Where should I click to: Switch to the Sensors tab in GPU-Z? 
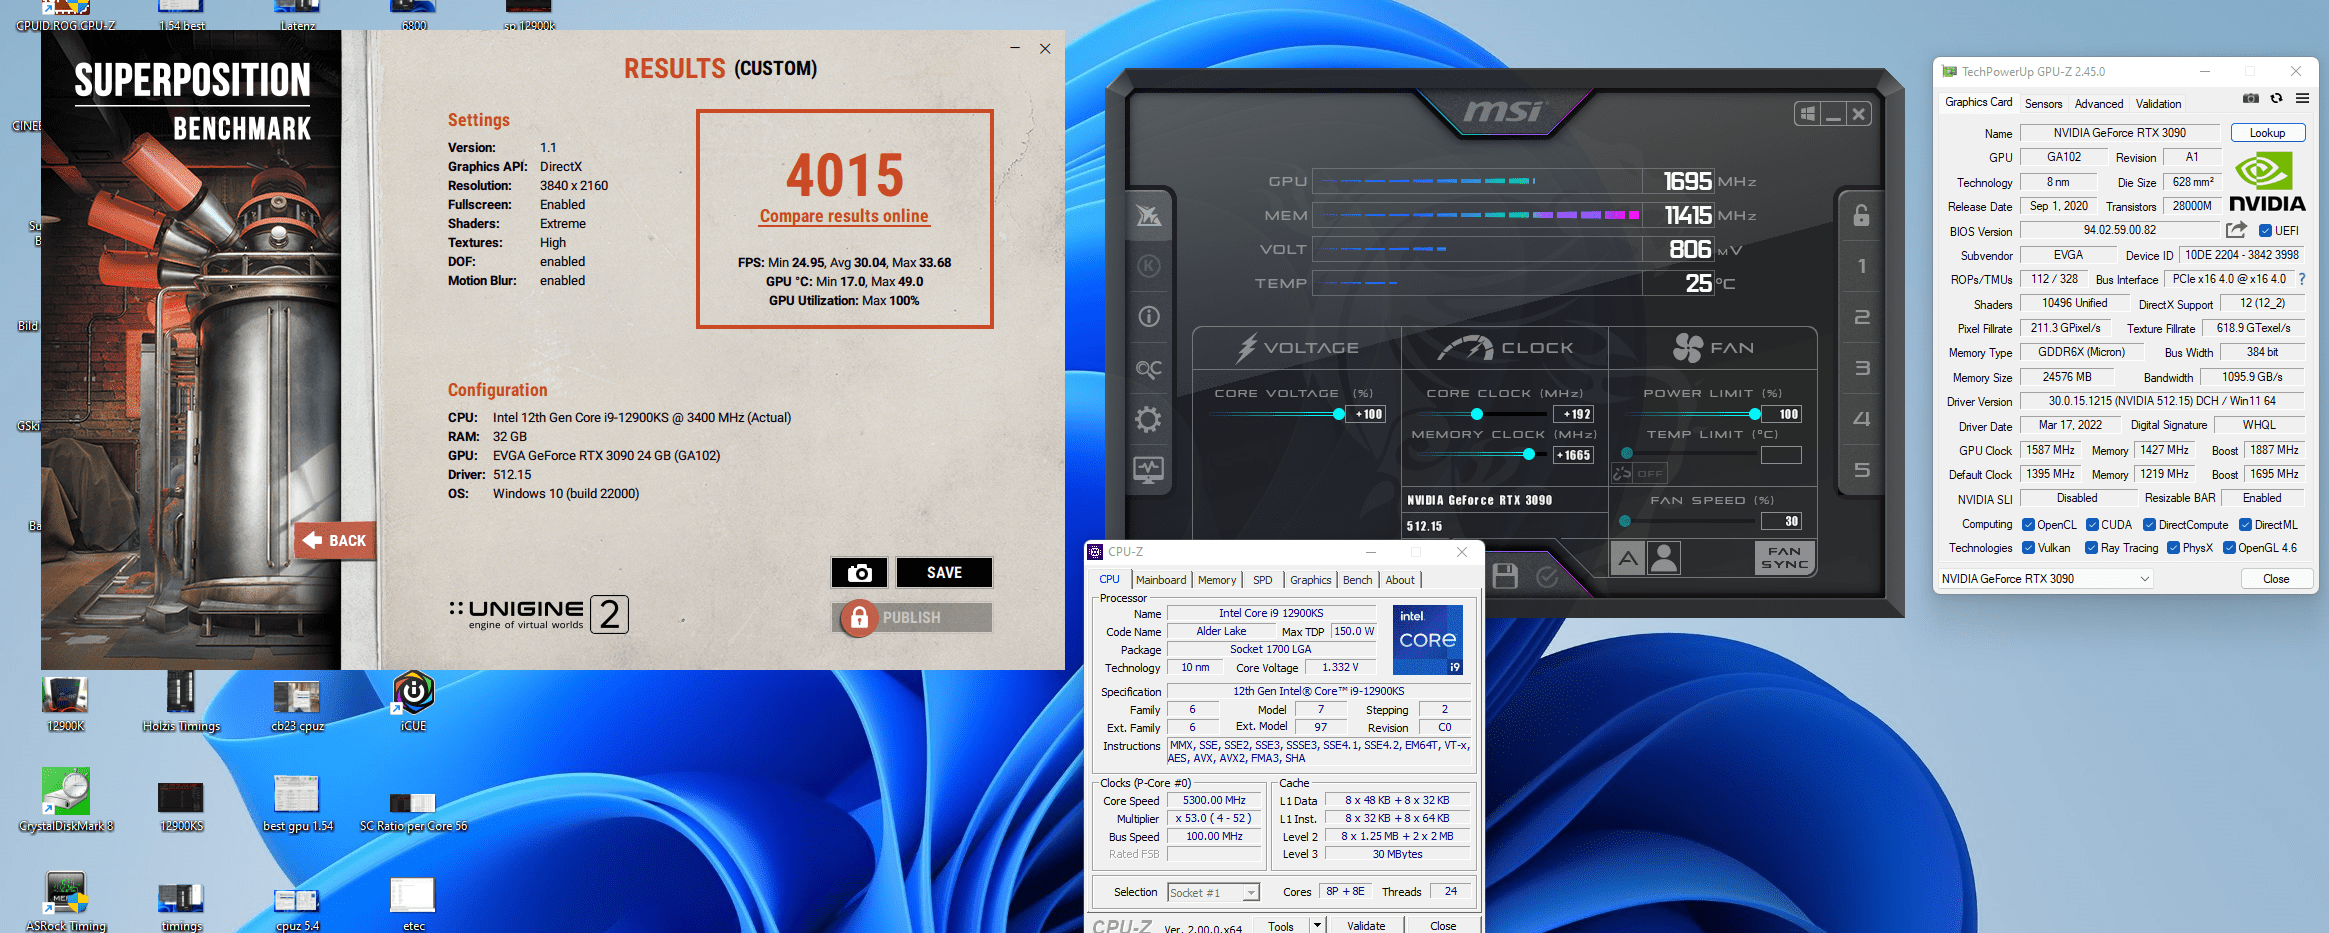click(x=2043, y=104)
